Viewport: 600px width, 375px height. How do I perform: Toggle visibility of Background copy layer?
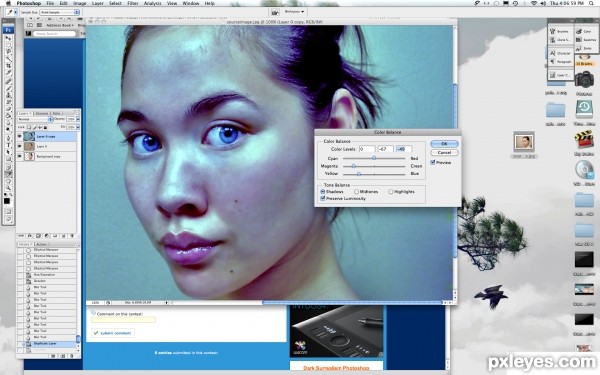coord(20,156)
